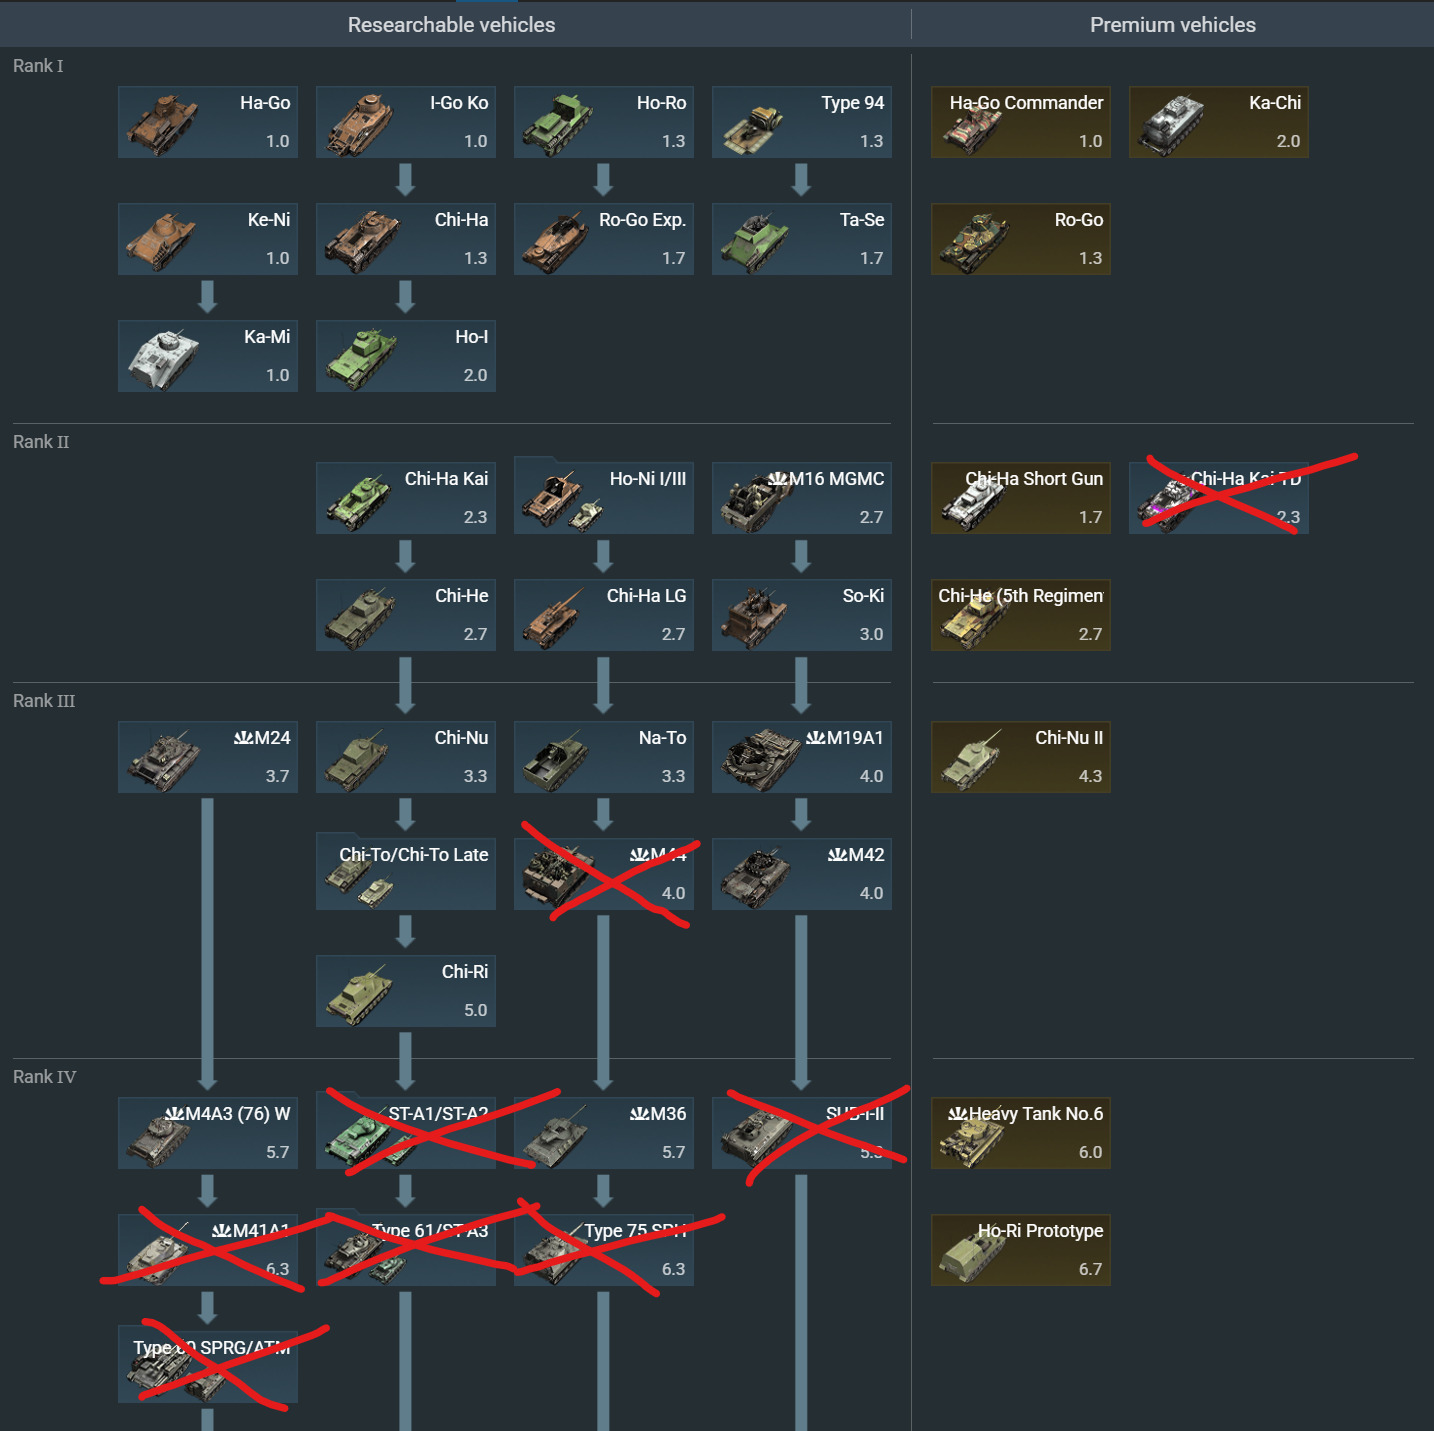
Task: Open the Ho-Ro vehicle card
Action: click(x=604, y=122)
